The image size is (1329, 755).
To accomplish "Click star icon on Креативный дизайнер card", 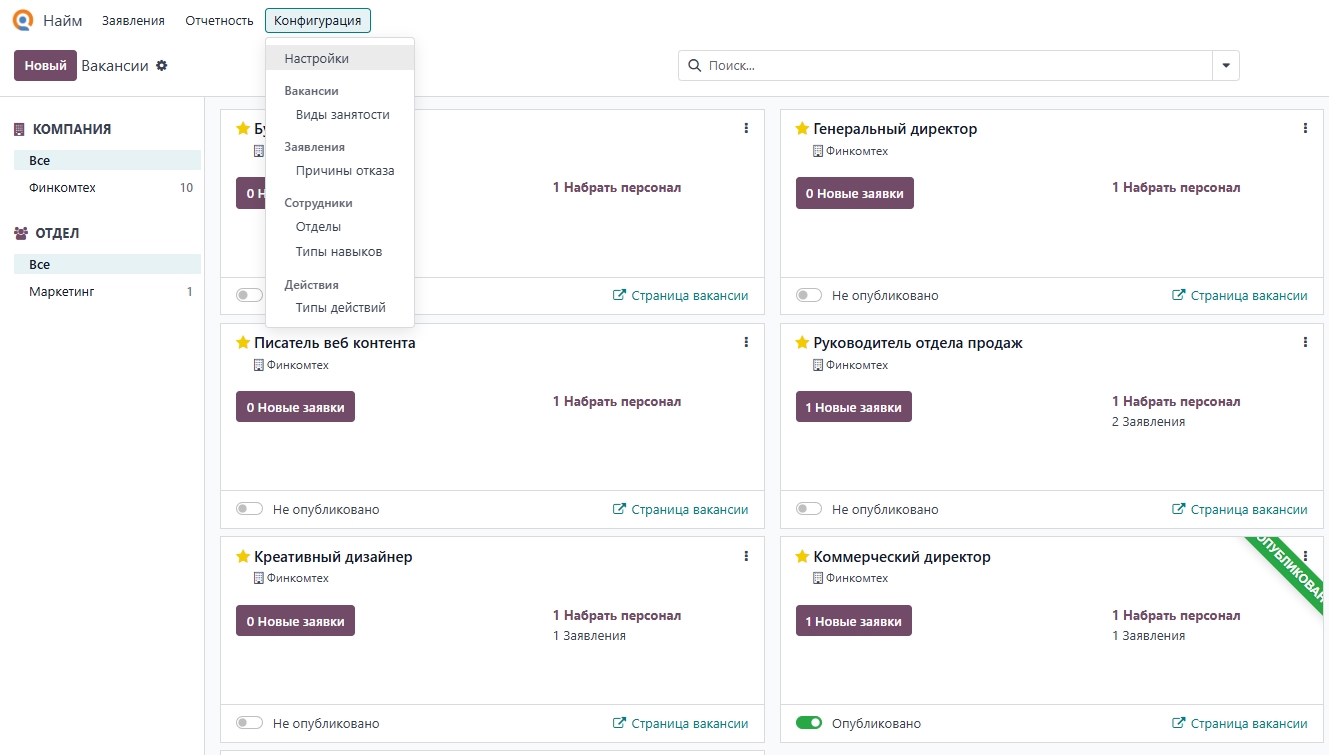I will click(x=242, y=557).
